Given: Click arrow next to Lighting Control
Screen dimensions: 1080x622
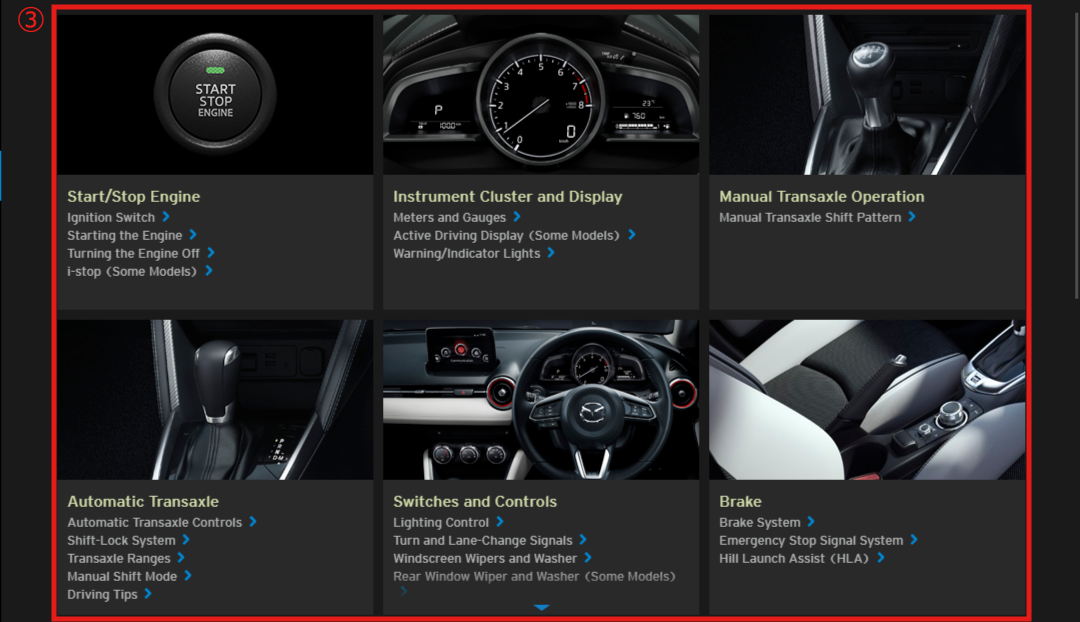Looking at the screenshot, I should (500, 522).
